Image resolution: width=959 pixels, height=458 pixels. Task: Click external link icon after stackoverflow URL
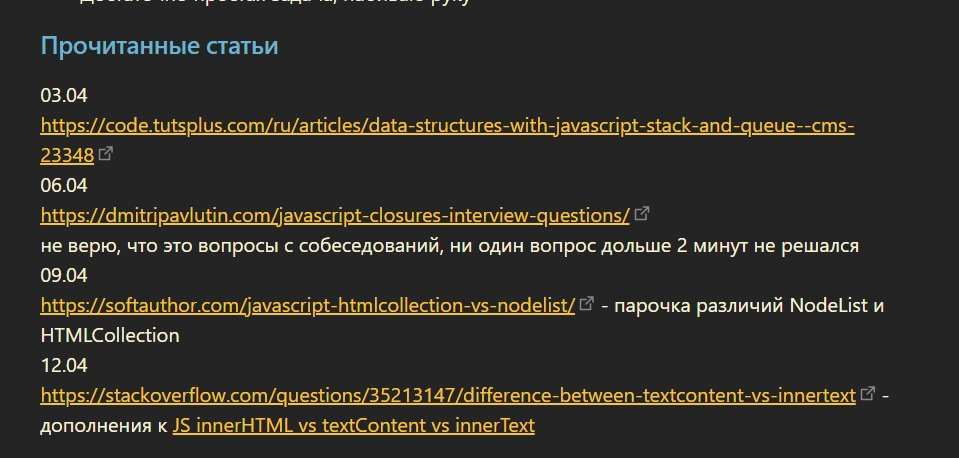click(868, 394)
